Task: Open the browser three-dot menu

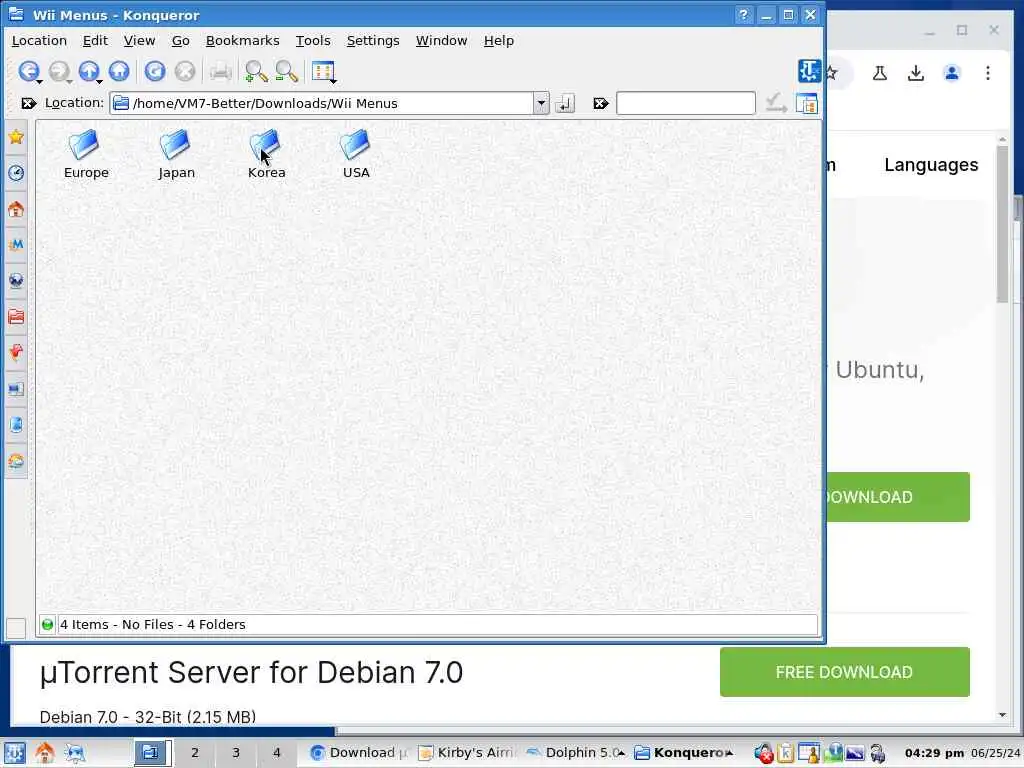Action: tap(987, 73)
